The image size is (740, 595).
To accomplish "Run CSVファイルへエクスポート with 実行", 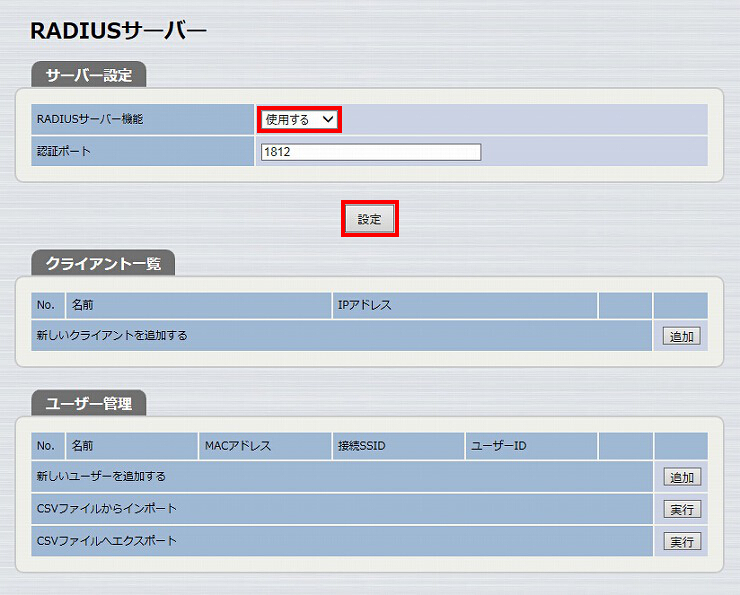I will point(682,541).
